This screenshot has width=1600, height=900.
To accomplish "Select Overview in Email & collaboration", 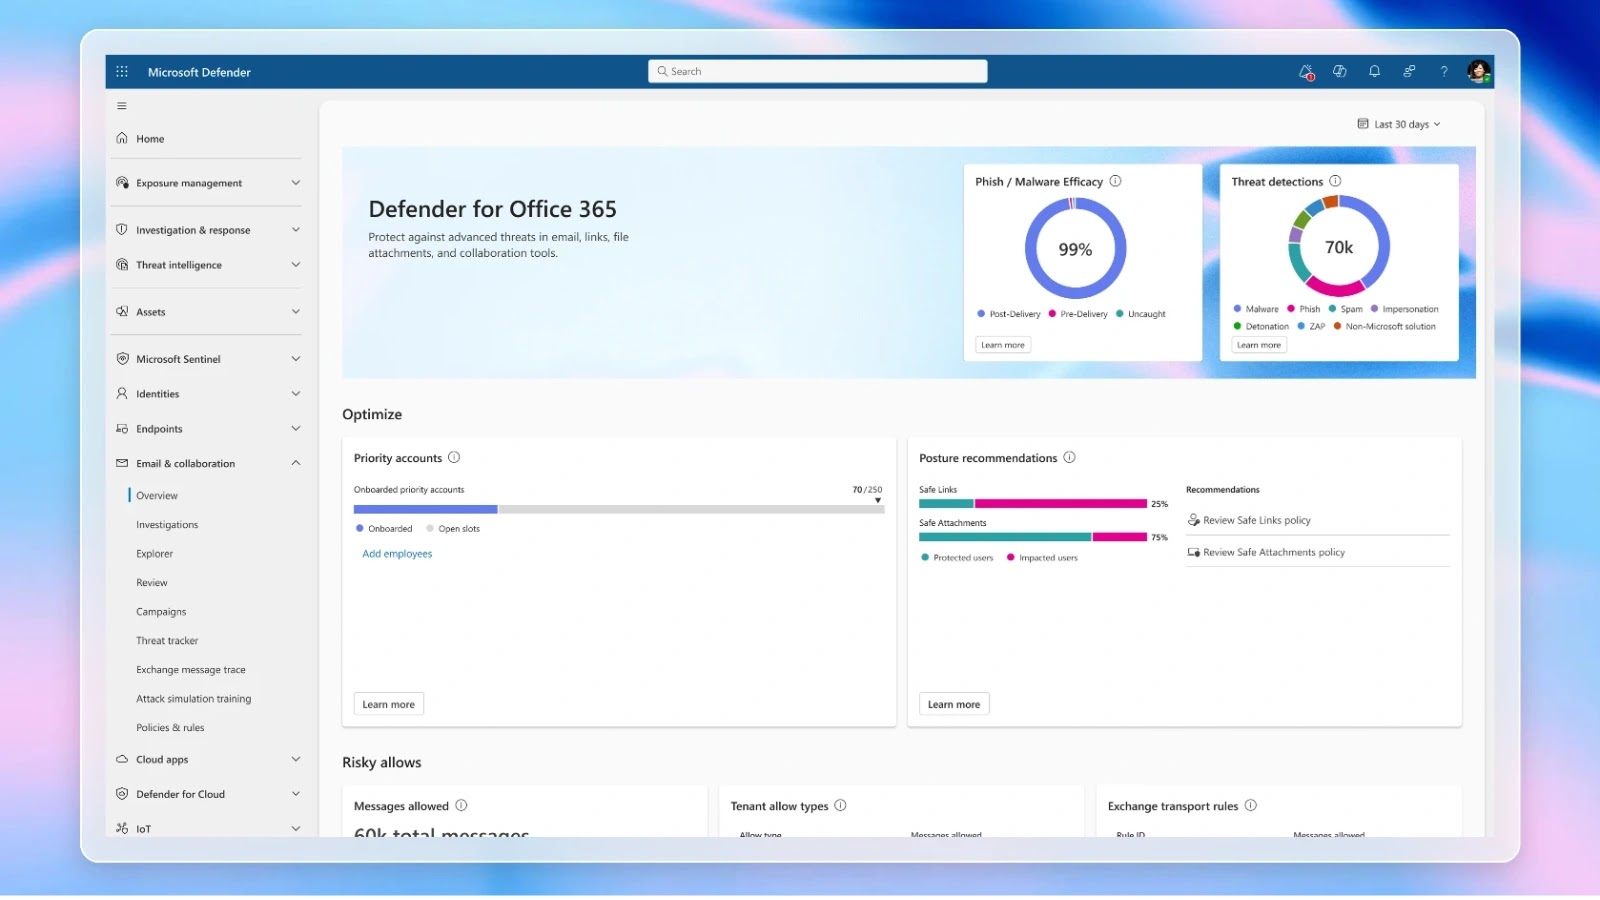I will tap(157, 496).
